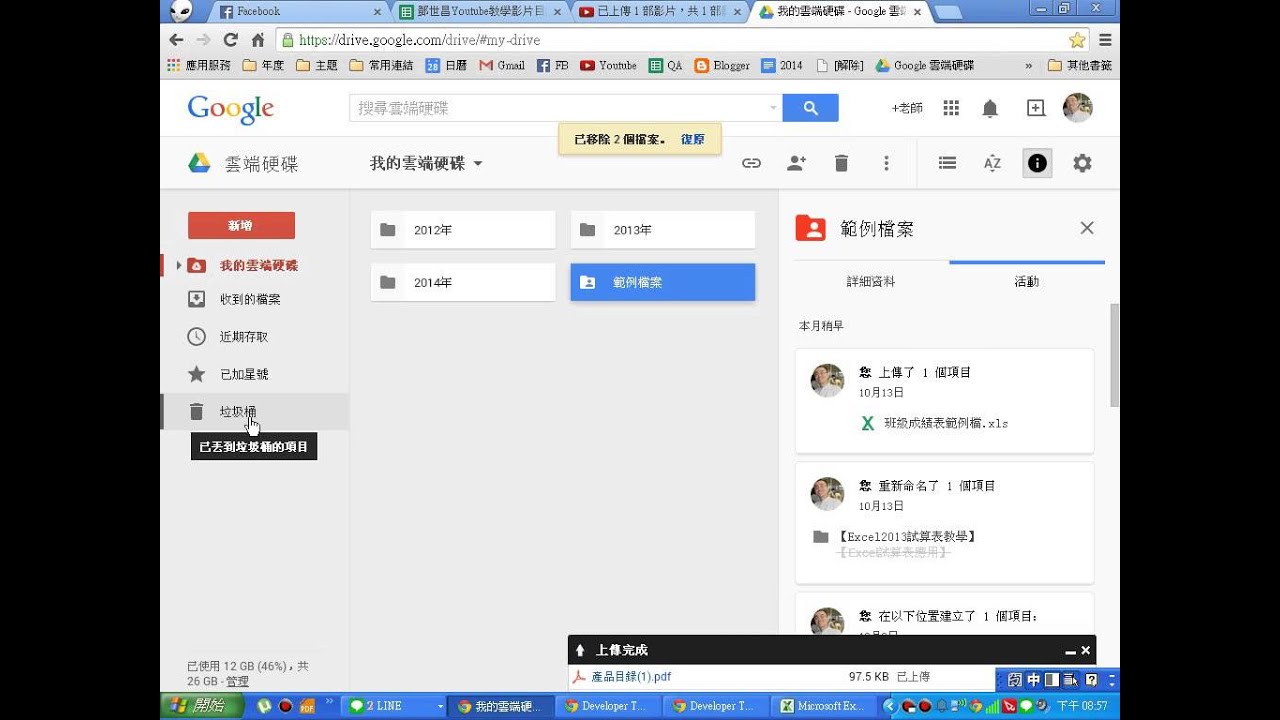This screenshot has height=720, width=1280.
Task: Open 近期存取 in the sidebar
Action: click(x=243, y=337)
